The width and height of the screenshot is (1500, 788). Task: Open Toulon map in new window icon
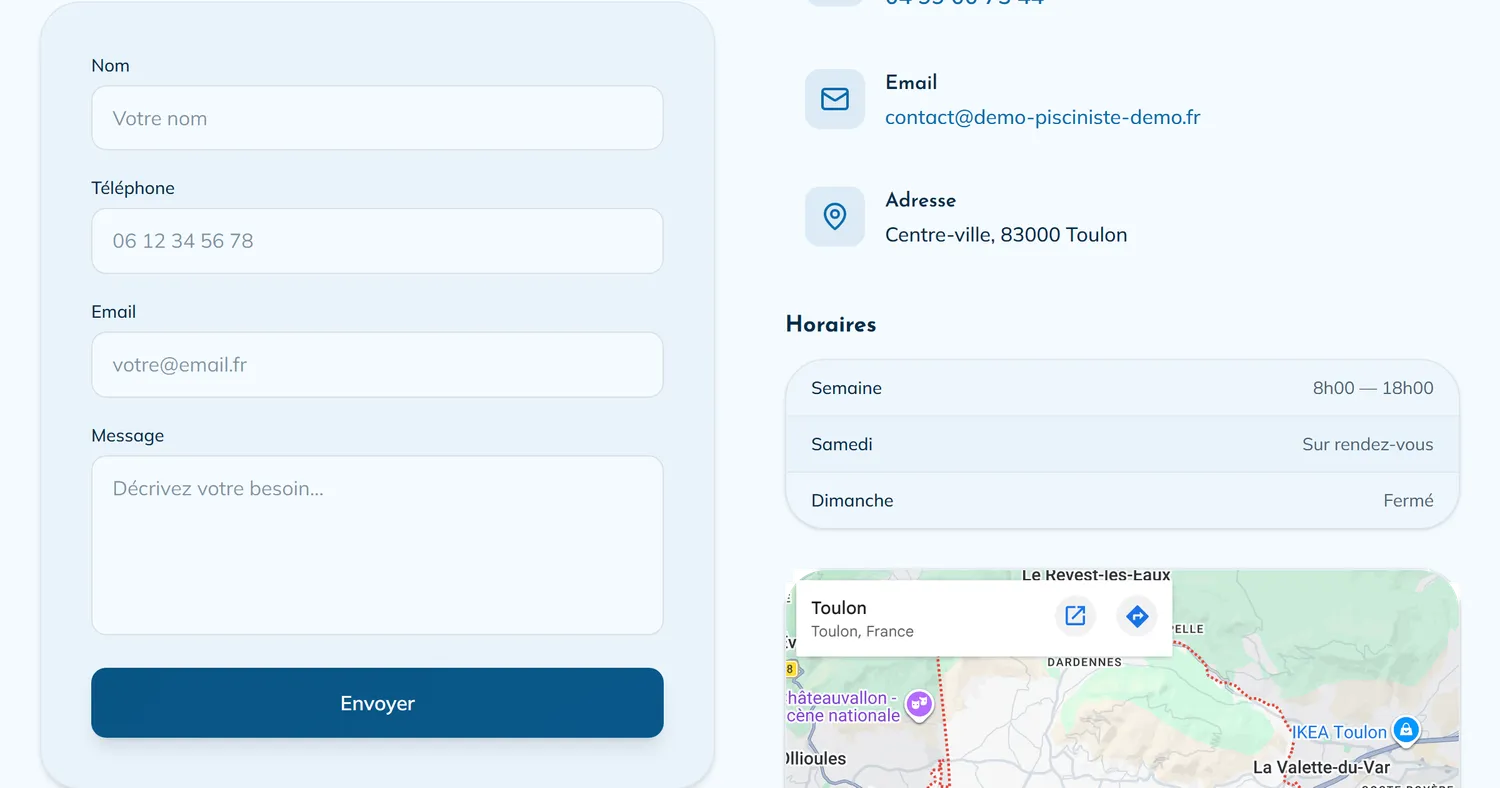click(x=1075, y=616)
